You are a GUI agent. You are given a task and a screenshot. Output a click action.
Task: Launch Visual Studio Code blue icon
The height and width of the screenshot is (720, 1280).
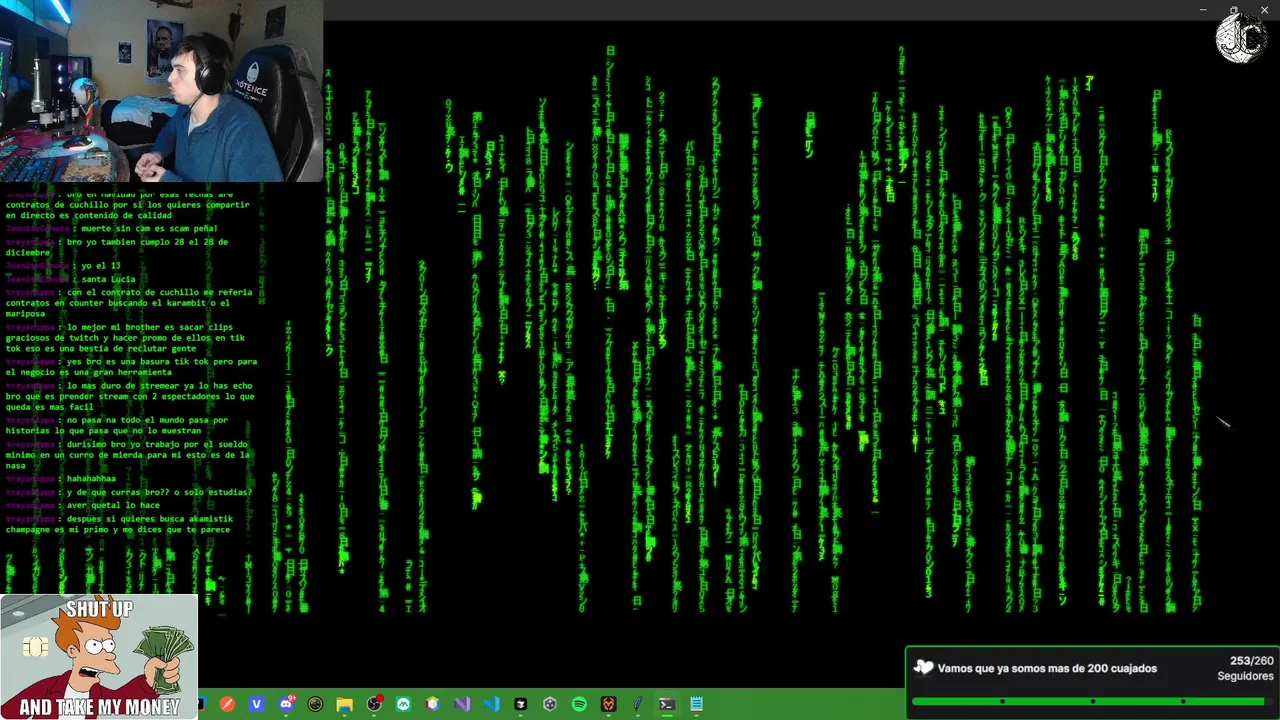click(492, 704)
